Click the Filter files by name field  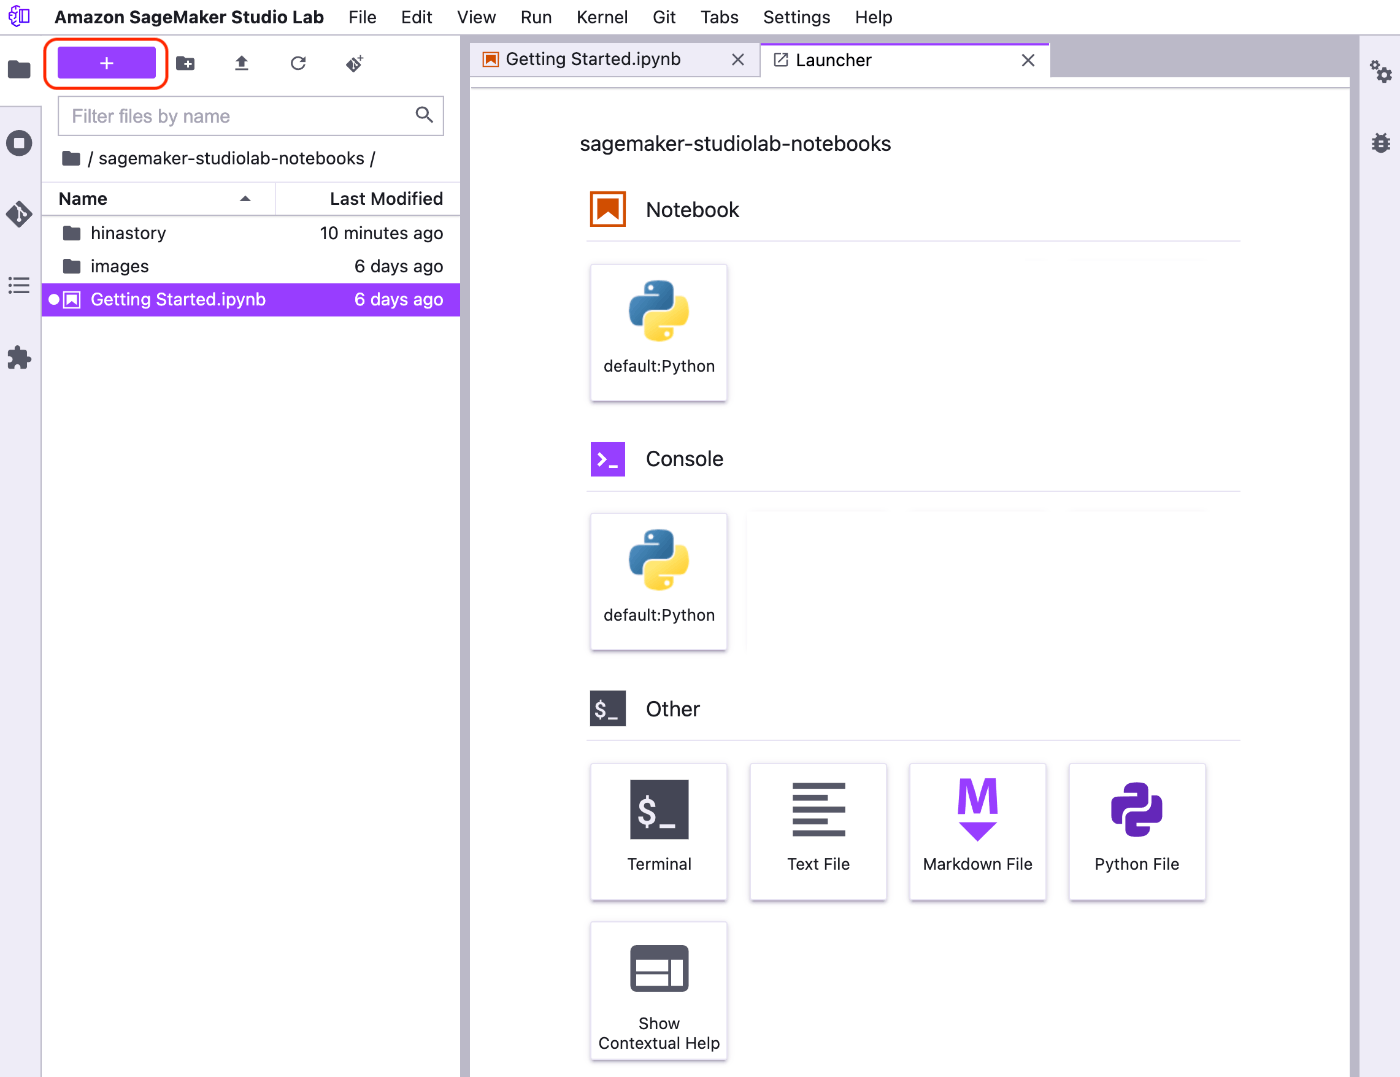click(x=250, y=116)
